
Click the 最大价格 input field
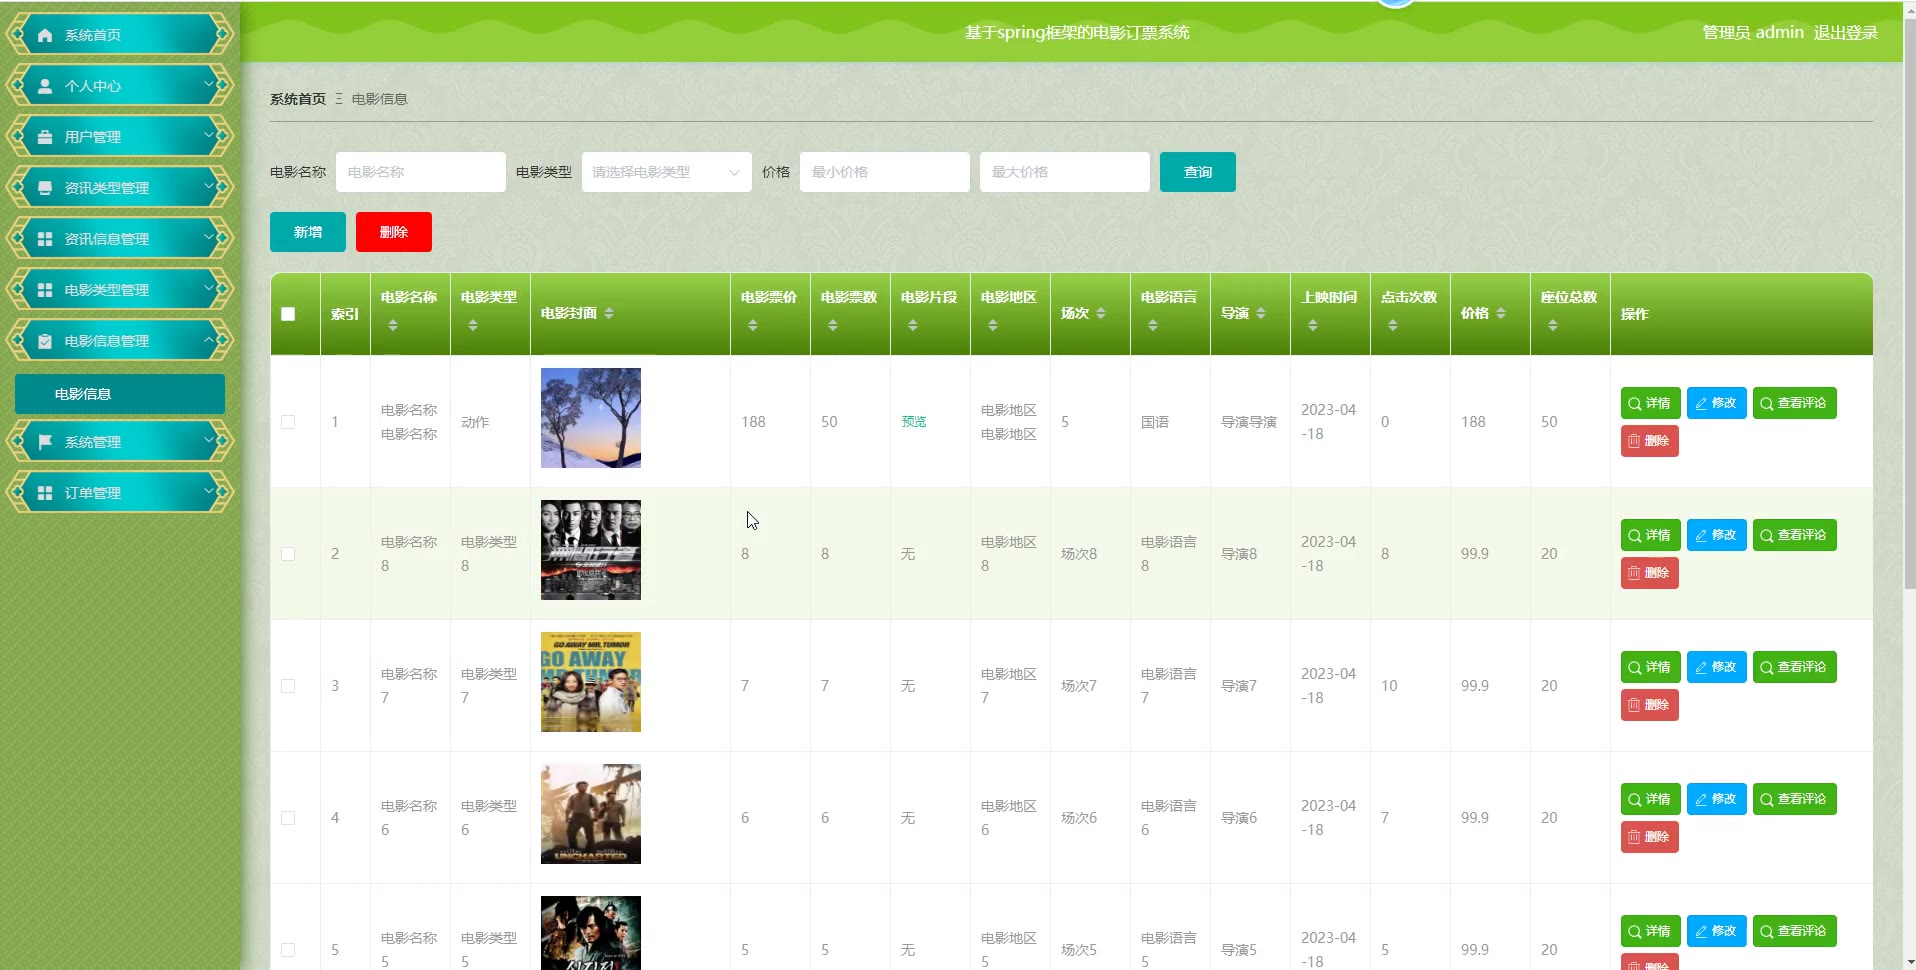[1065, 172]
